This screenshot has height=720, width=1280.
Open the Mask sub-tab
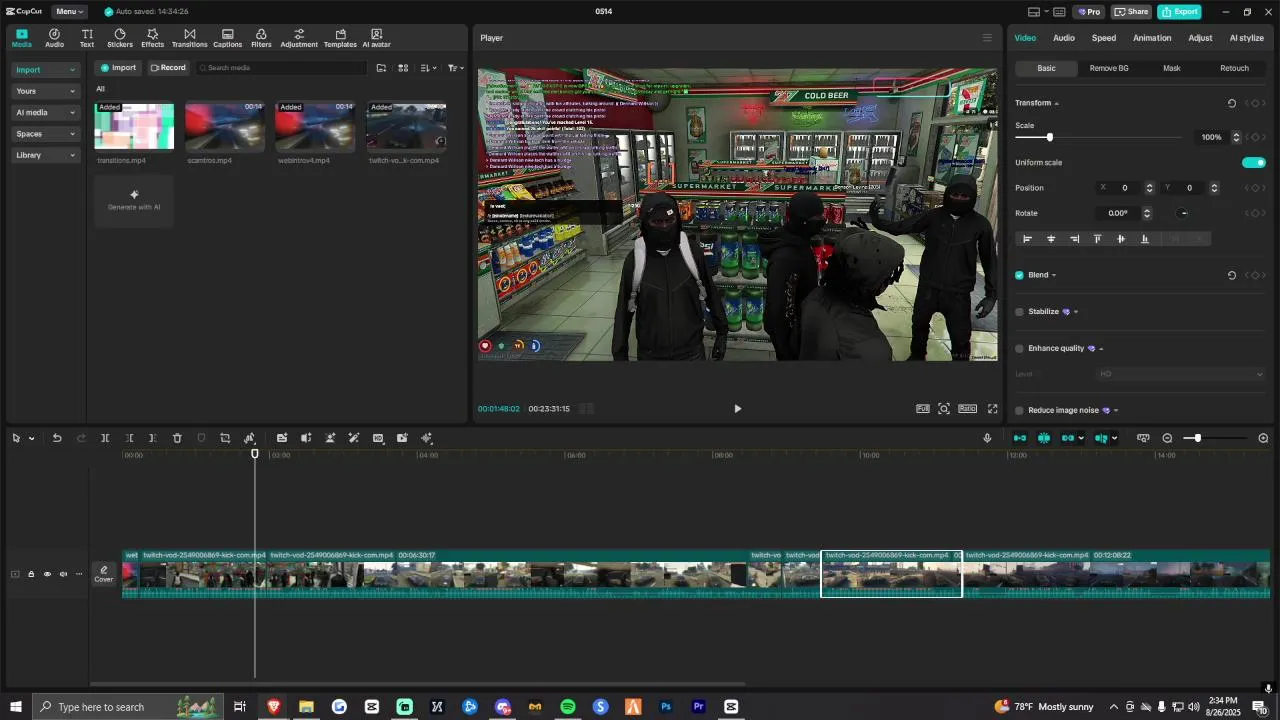(x=1172, y=68)
